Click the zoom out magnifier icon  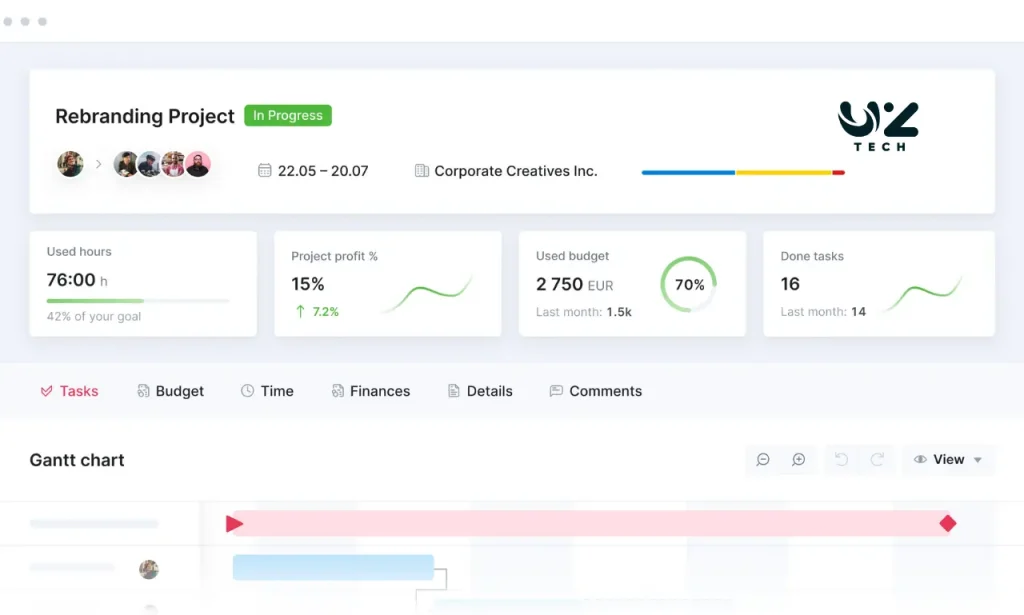click(x=763, y=460)
